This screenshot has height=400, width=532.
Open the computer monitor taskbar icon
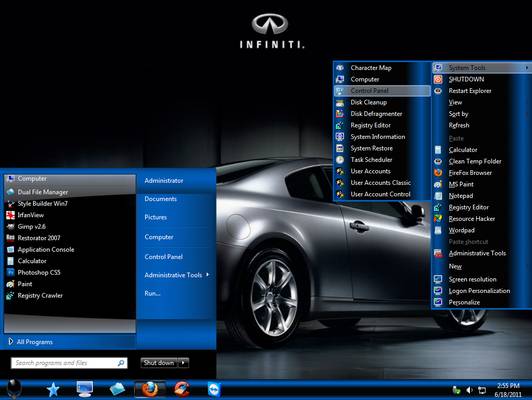click(x=84, y=389)
